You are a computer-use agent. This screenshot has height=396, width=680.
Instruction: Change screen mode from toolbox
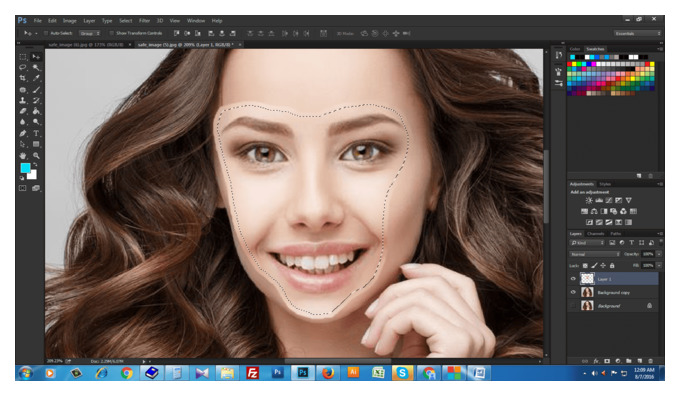click(36, 188)
